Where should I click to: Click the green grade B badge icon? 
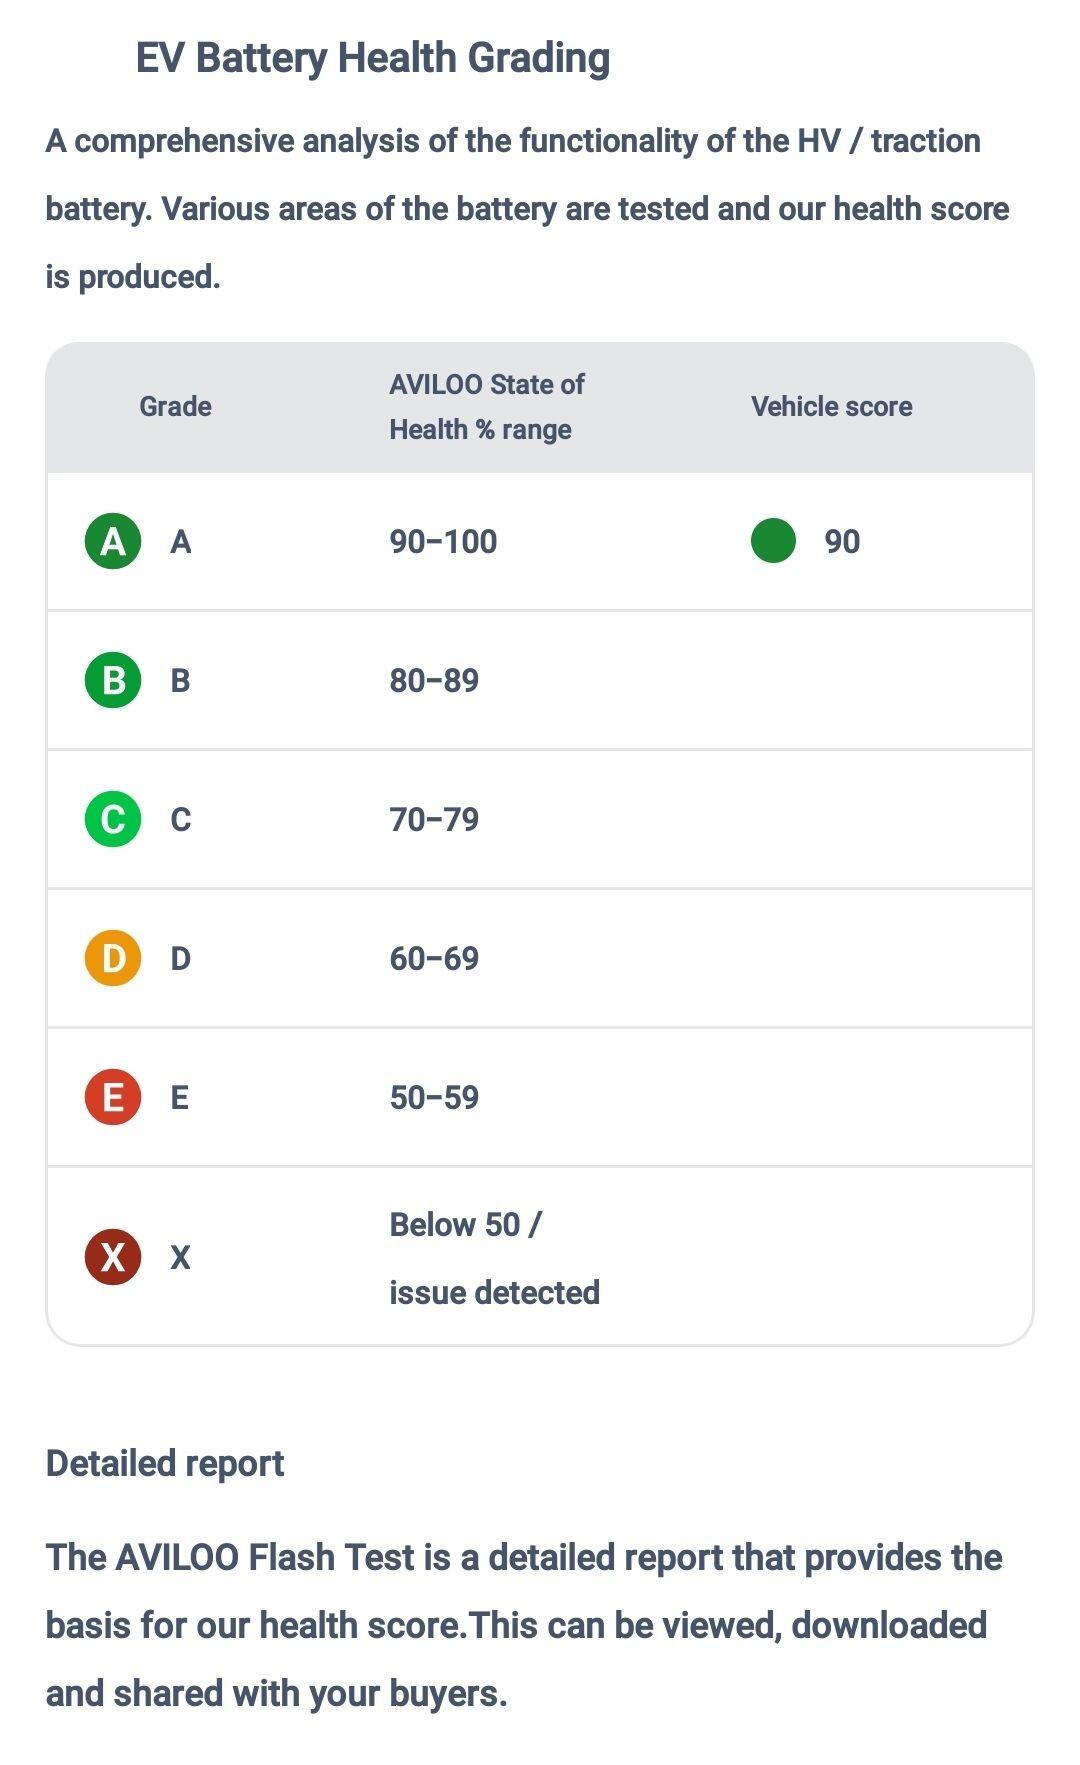click(x=113, y=680)
